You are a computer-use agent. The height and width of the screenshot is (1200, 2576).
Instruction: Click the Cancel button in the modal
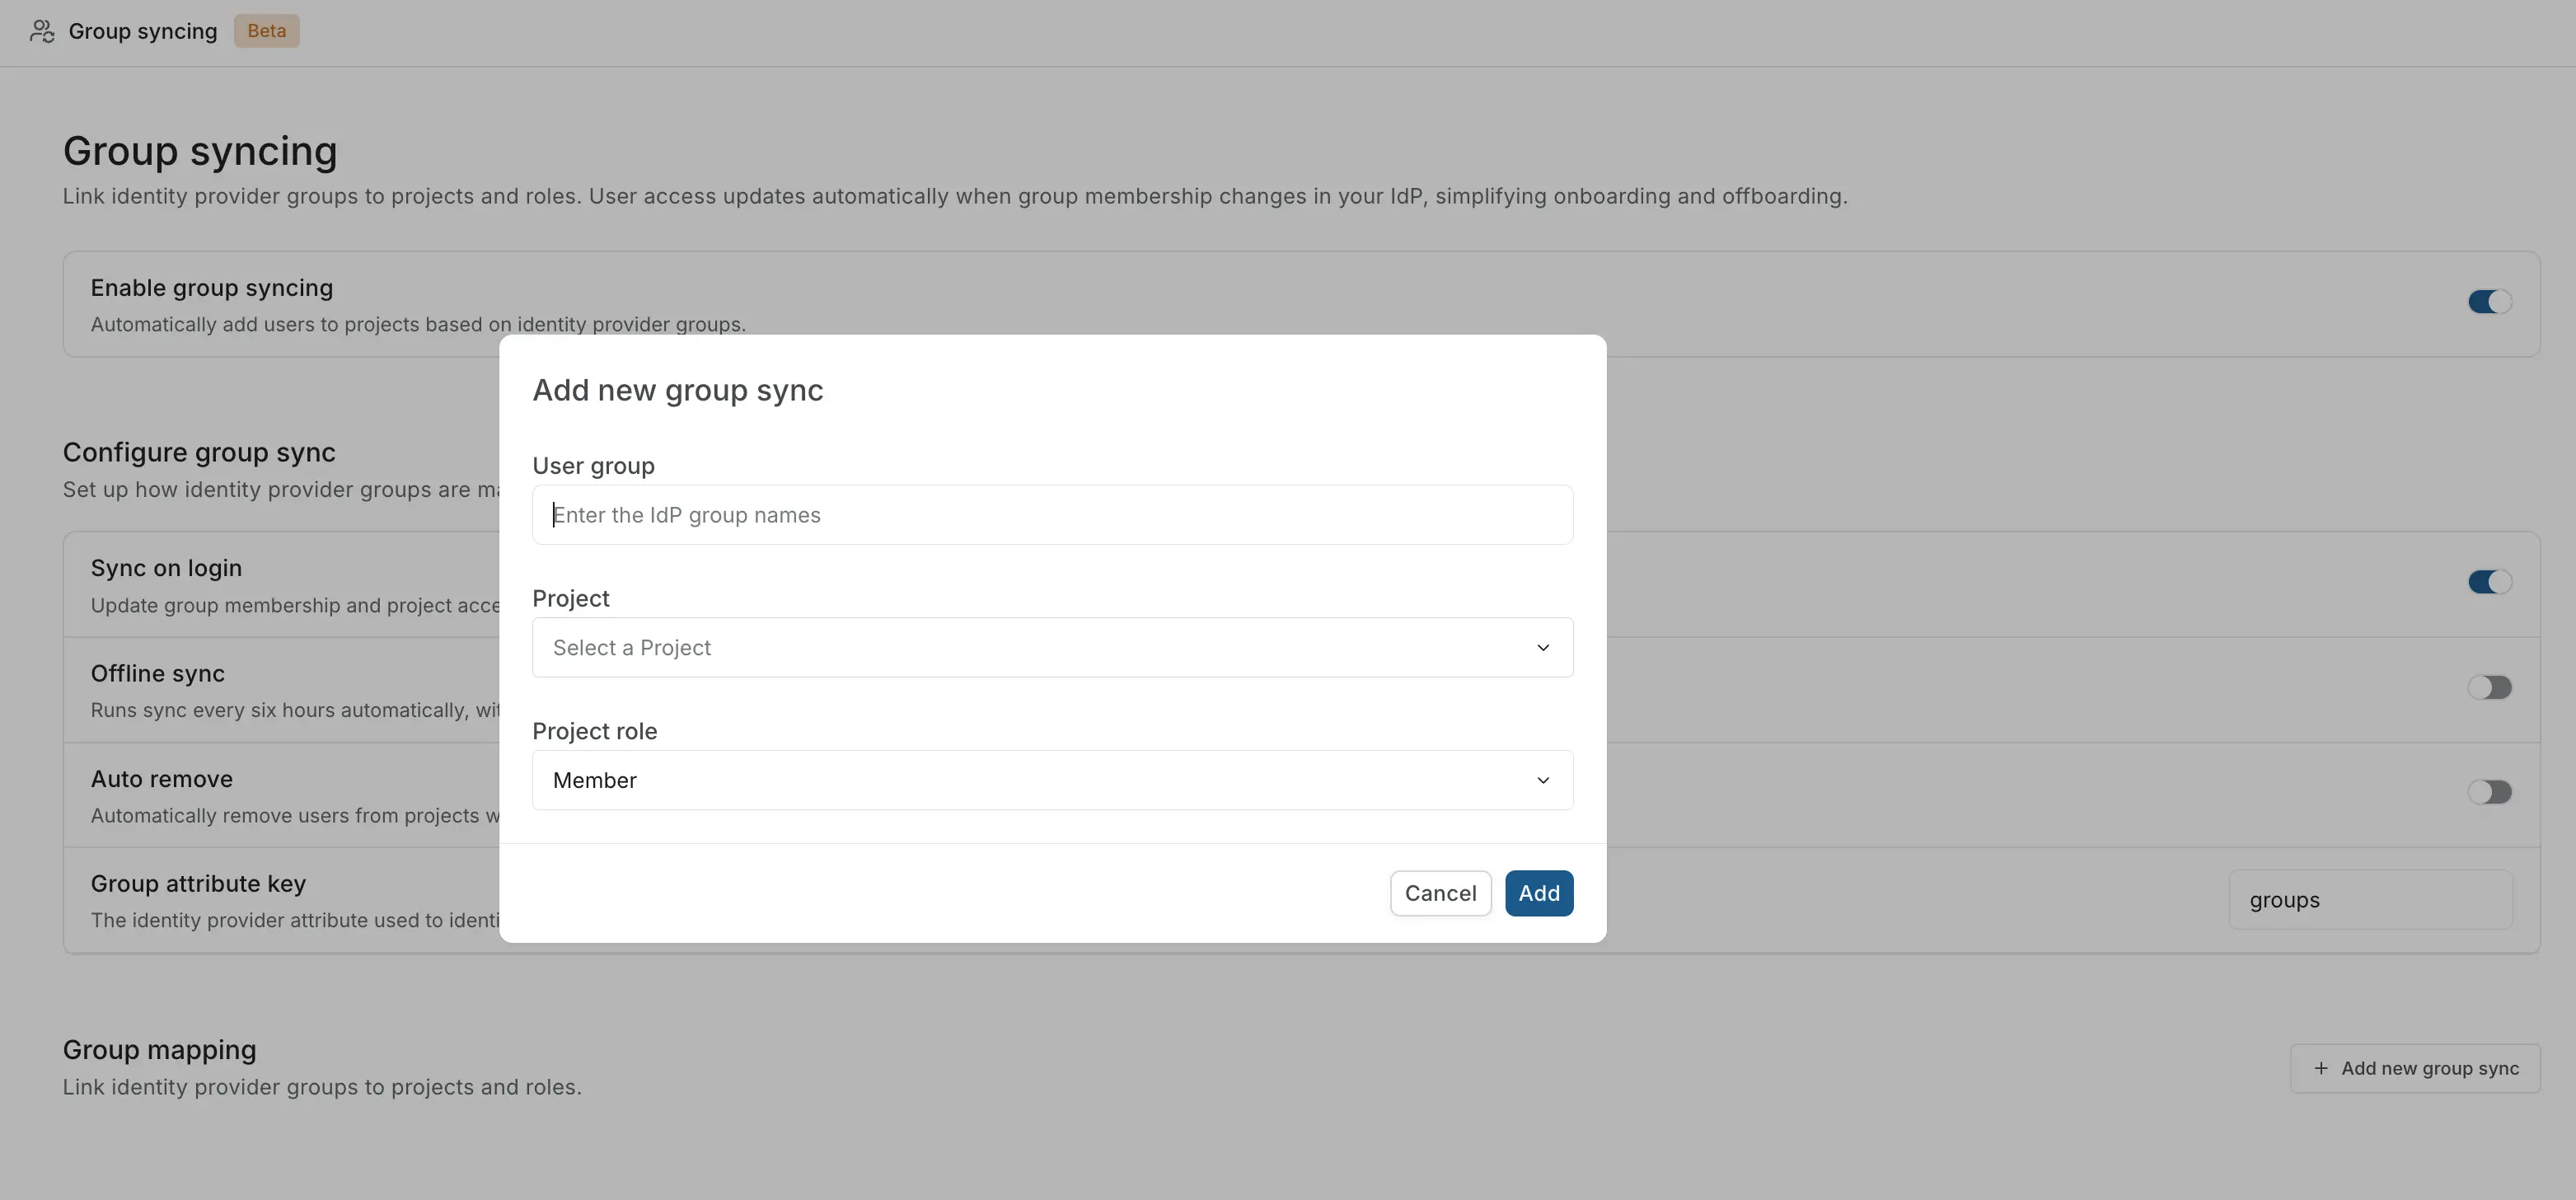pyautogui.click(x=1440, y=893)
